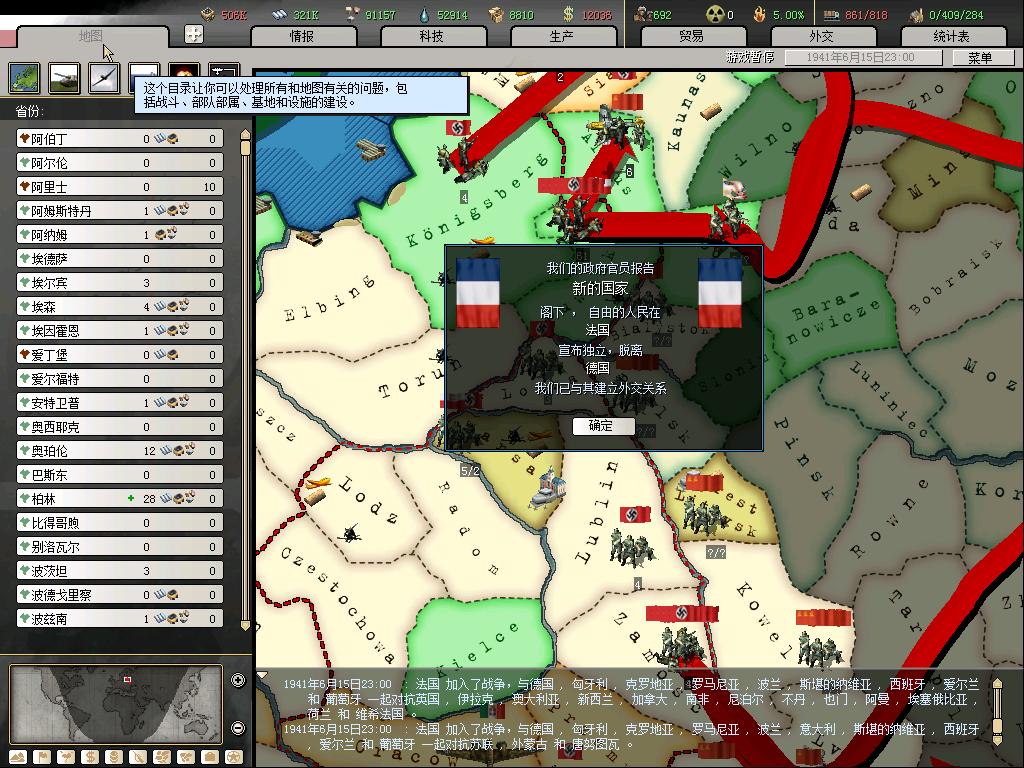
Task: Select the 巴斯东 province row
Action: tap(120, 475)
